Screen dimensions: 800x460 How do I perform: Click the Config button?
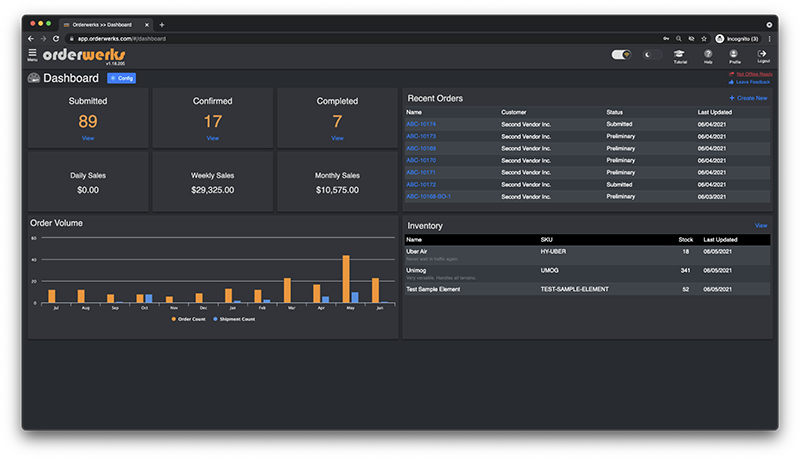[121, 78]
